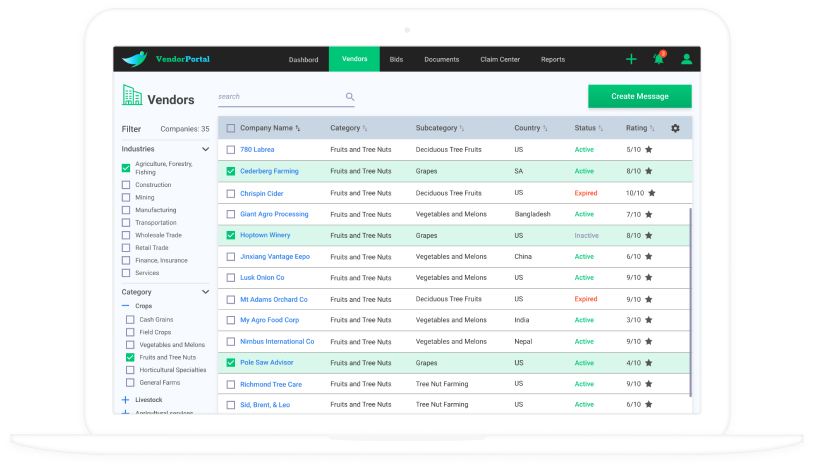Sort by Status column arrows
Image resolution: width=814 pixels, height=468 pixels.
tap(601, 128)
